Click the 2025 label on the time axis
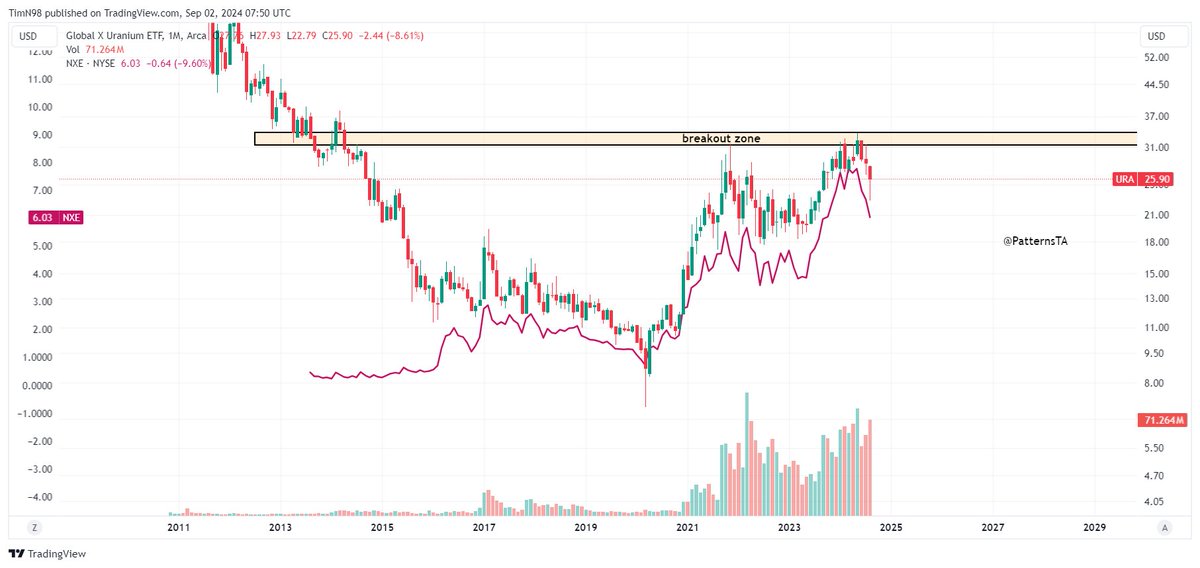Viewport: 1200px width, 568px height. (891, 527)
